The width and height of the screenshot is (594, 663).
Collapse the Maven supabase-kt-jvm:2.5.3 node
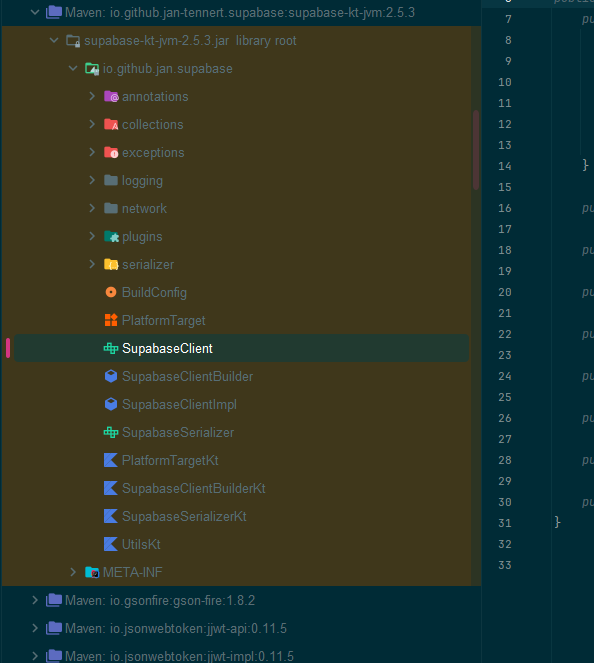(x=35, y=12)
